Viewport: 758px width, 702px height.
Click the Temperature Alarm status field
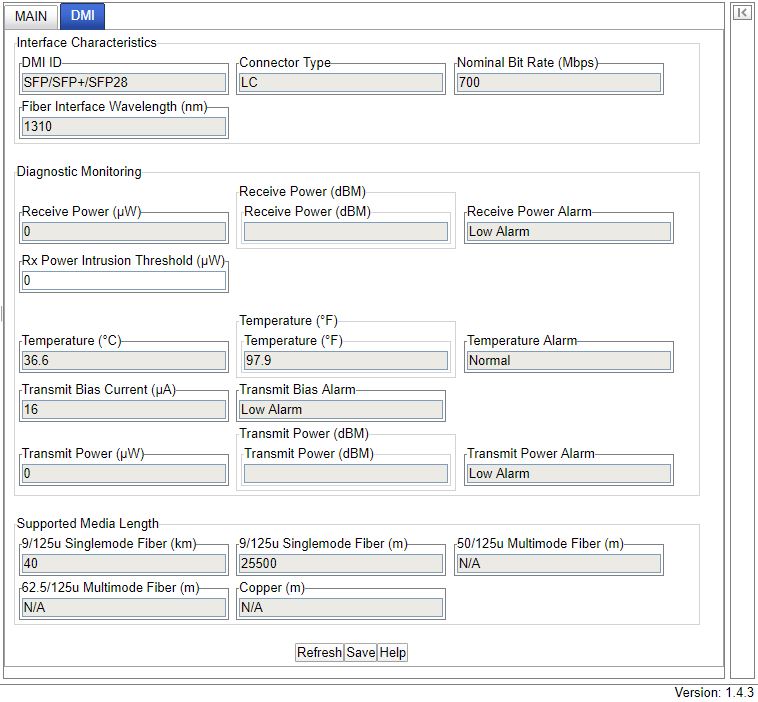pyautogui.click(x=568, y=361)
